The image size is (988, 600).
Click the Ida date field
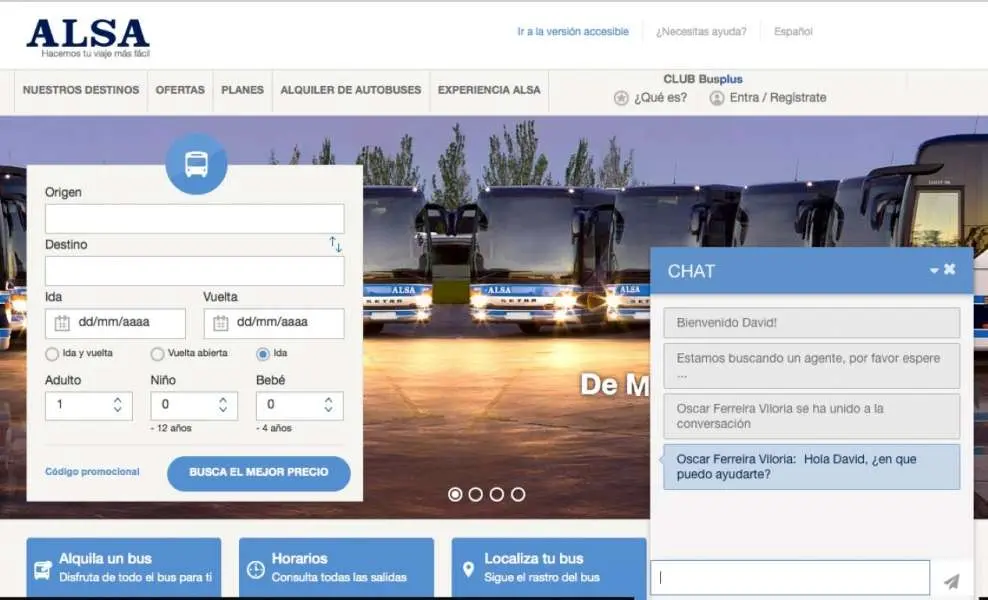click(115, 323)
